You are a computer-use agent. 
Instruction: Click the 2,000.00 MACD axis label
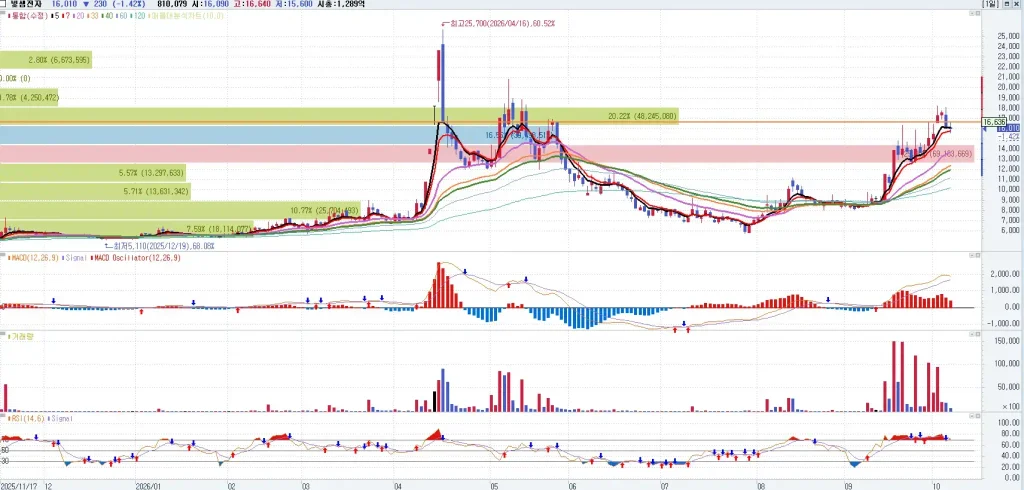click(1005, 274)
